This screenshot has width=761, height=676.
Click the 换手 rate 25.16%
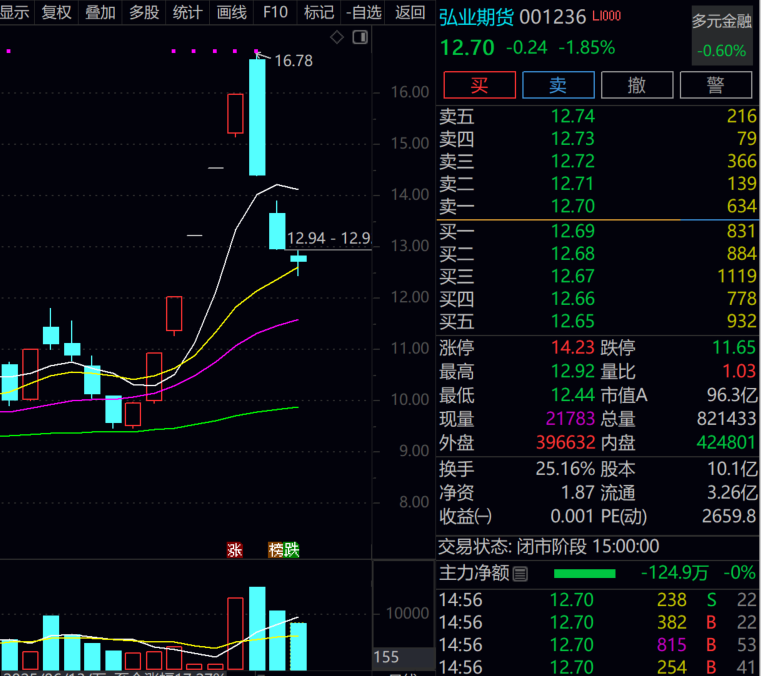[565, 469]
